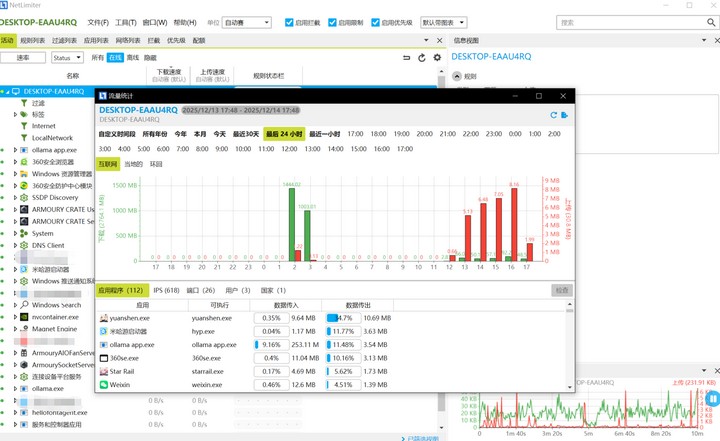Click the 本月 time period link
This screenshot has height=441, width=720.
[200, 133]
